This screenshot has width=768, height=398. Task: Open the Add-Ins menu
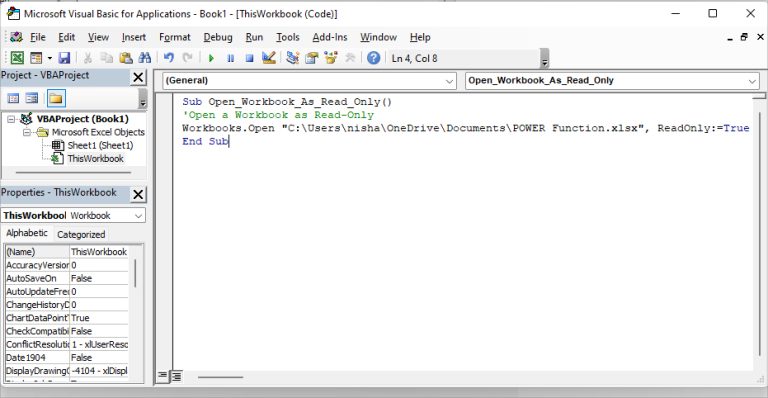(x=330, y=37)
